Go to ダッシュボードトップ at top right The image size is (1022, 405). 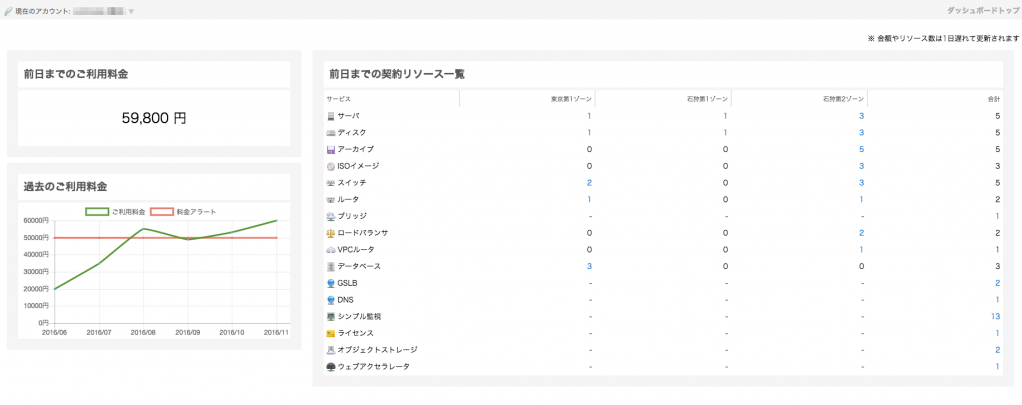click(983, 11)
